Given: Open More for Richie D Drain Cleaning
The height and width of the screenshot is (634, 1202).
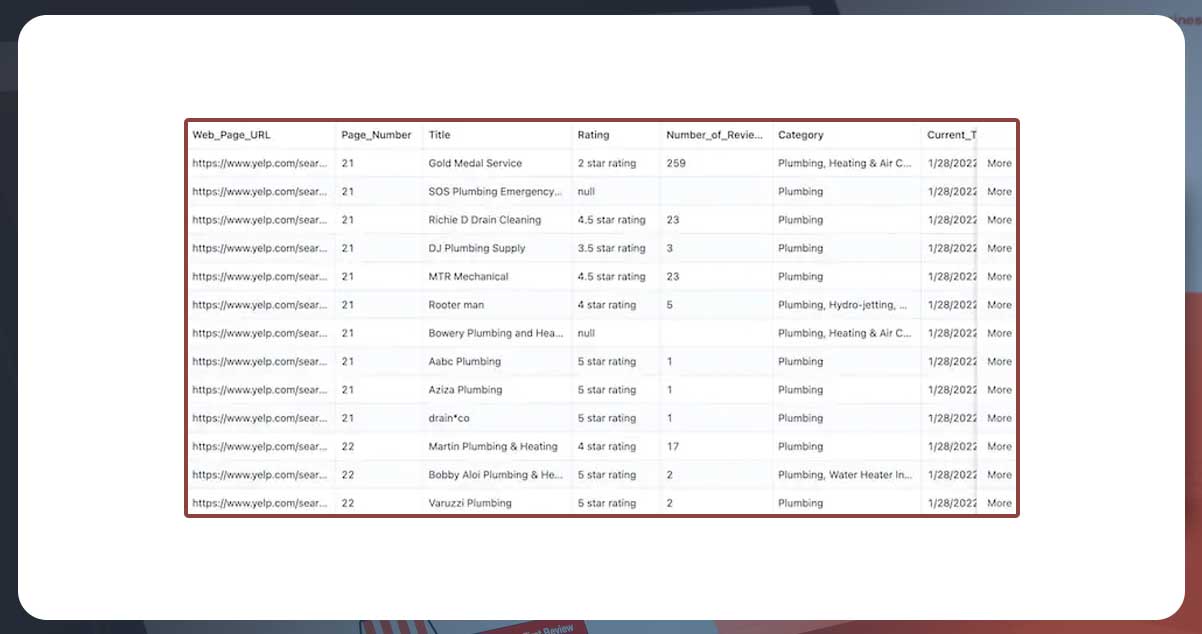Looking at the screenshot, I should point(999,220).
